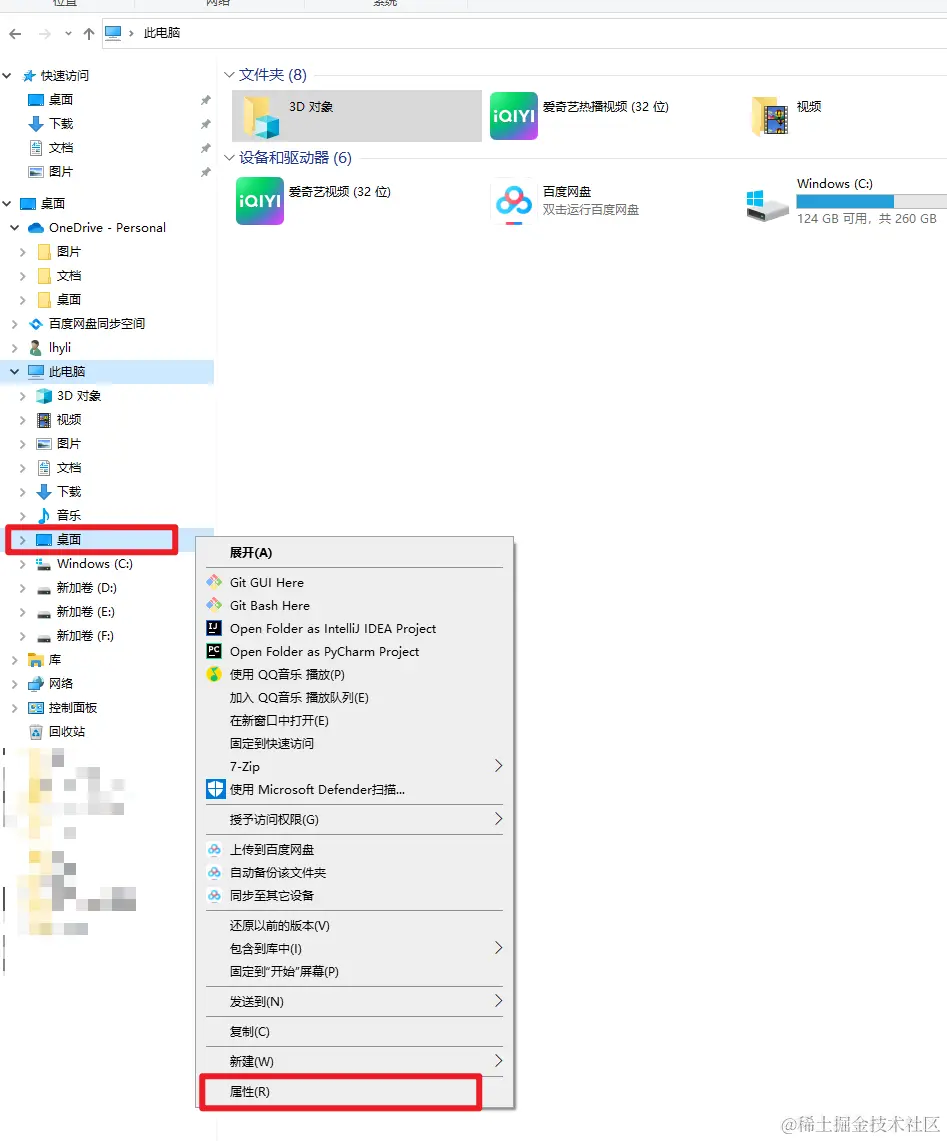The height and width of the screenshot is (1141, 947).
Task: Open the iQIYI hot video folder icon
Action: (513, 115)
